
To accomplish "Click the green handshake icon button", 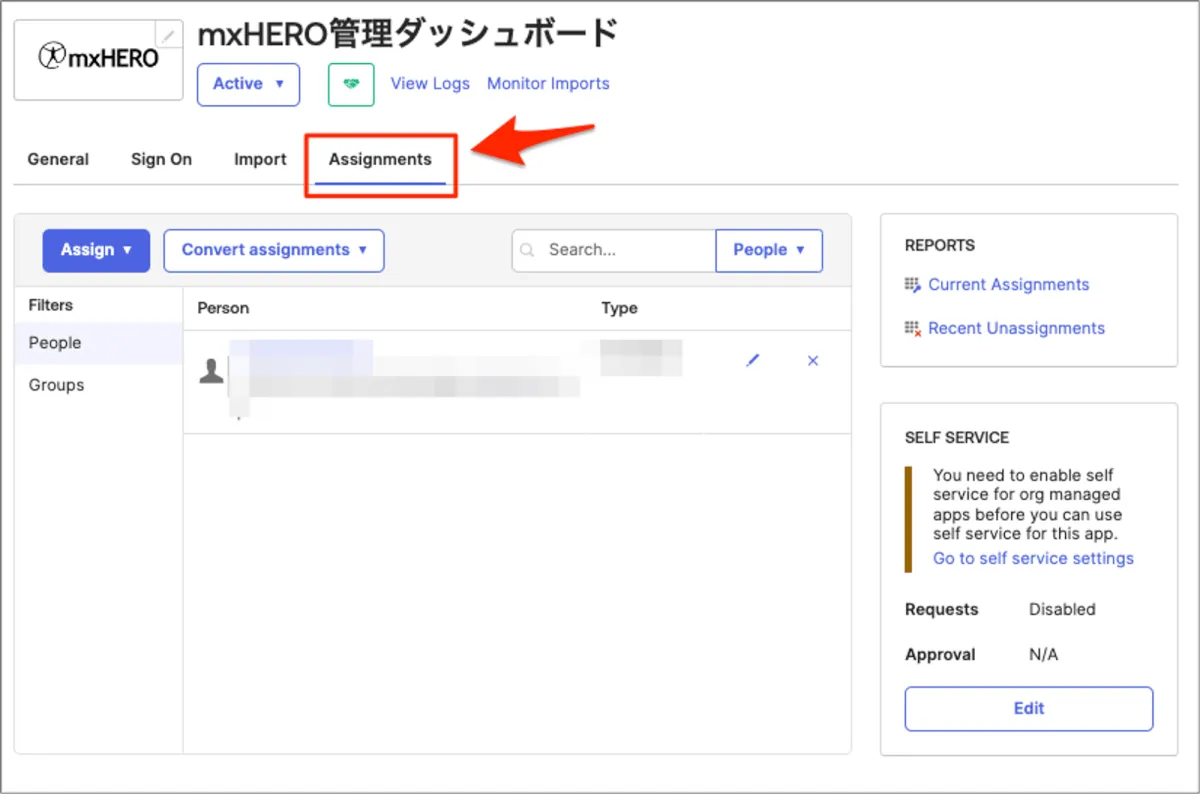I will (351, 84).
